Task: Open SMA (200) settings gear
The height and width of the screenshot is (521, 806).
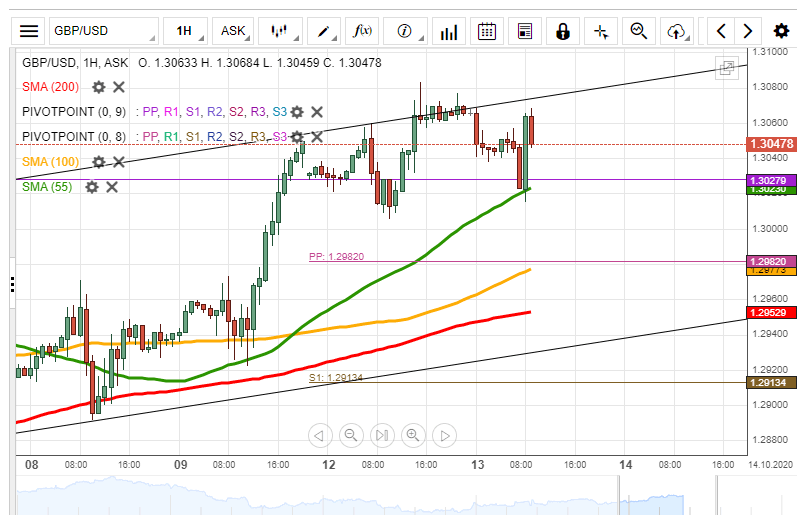Action: point(99,87)
